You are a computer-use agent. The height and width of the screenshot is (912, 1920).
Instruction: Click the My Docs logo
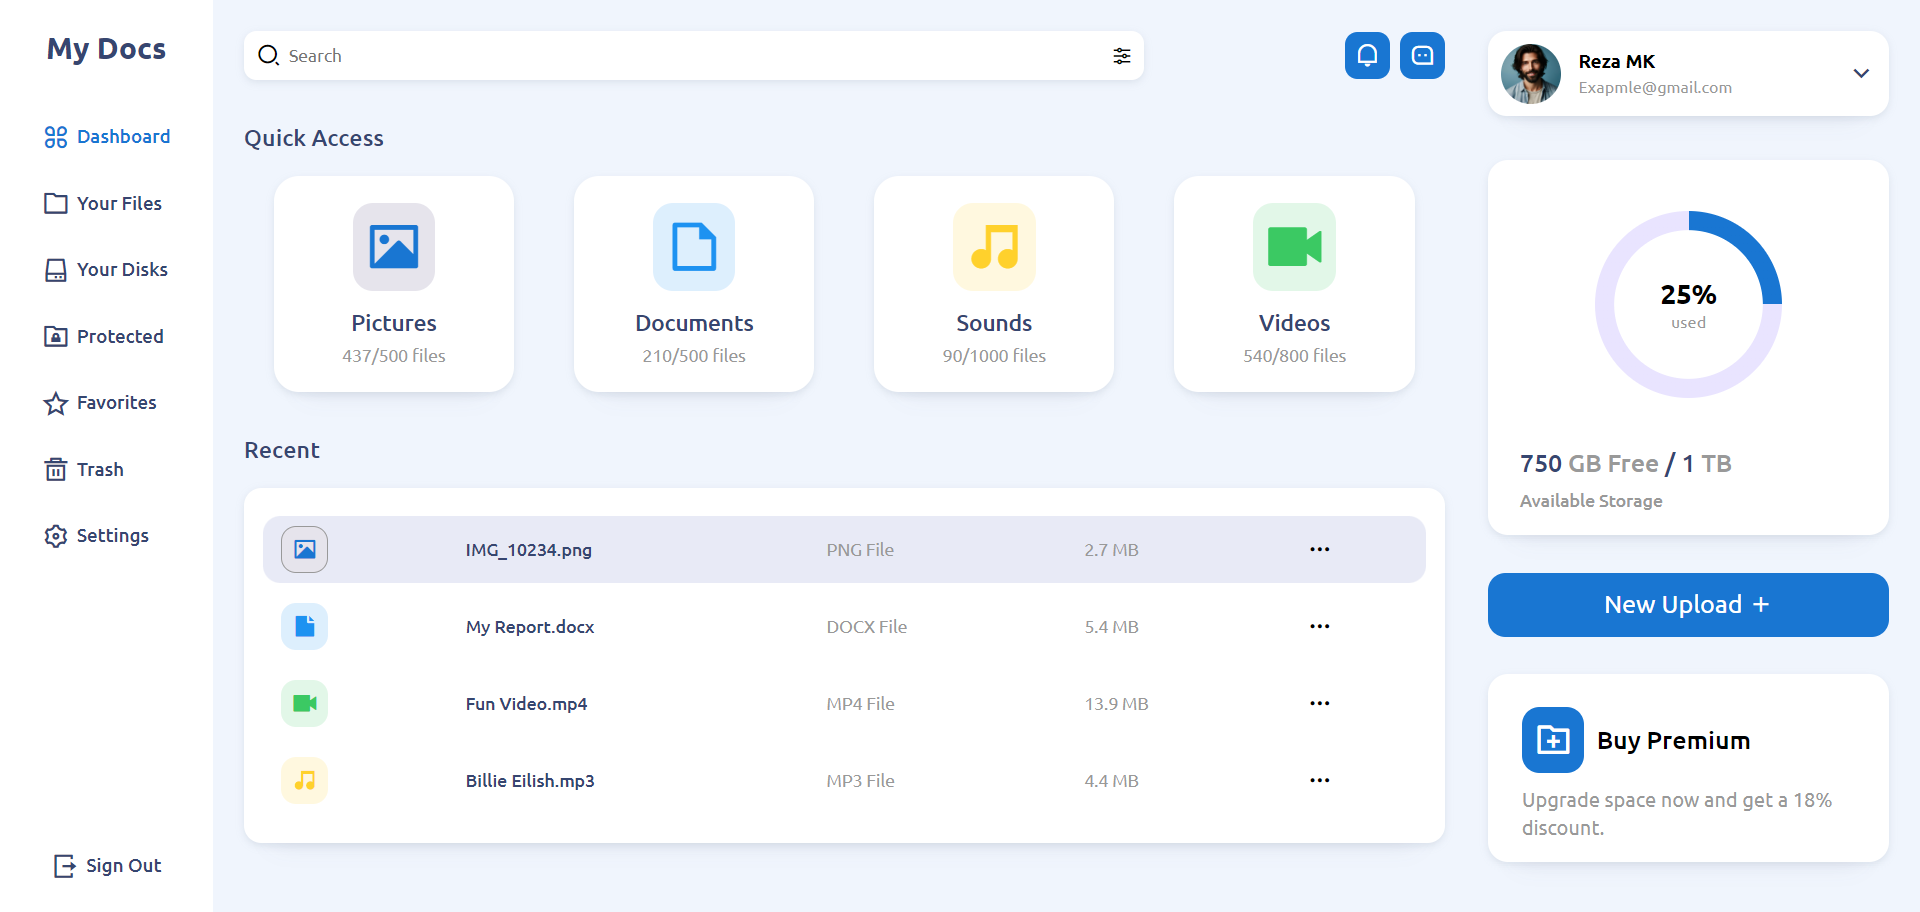106,49
